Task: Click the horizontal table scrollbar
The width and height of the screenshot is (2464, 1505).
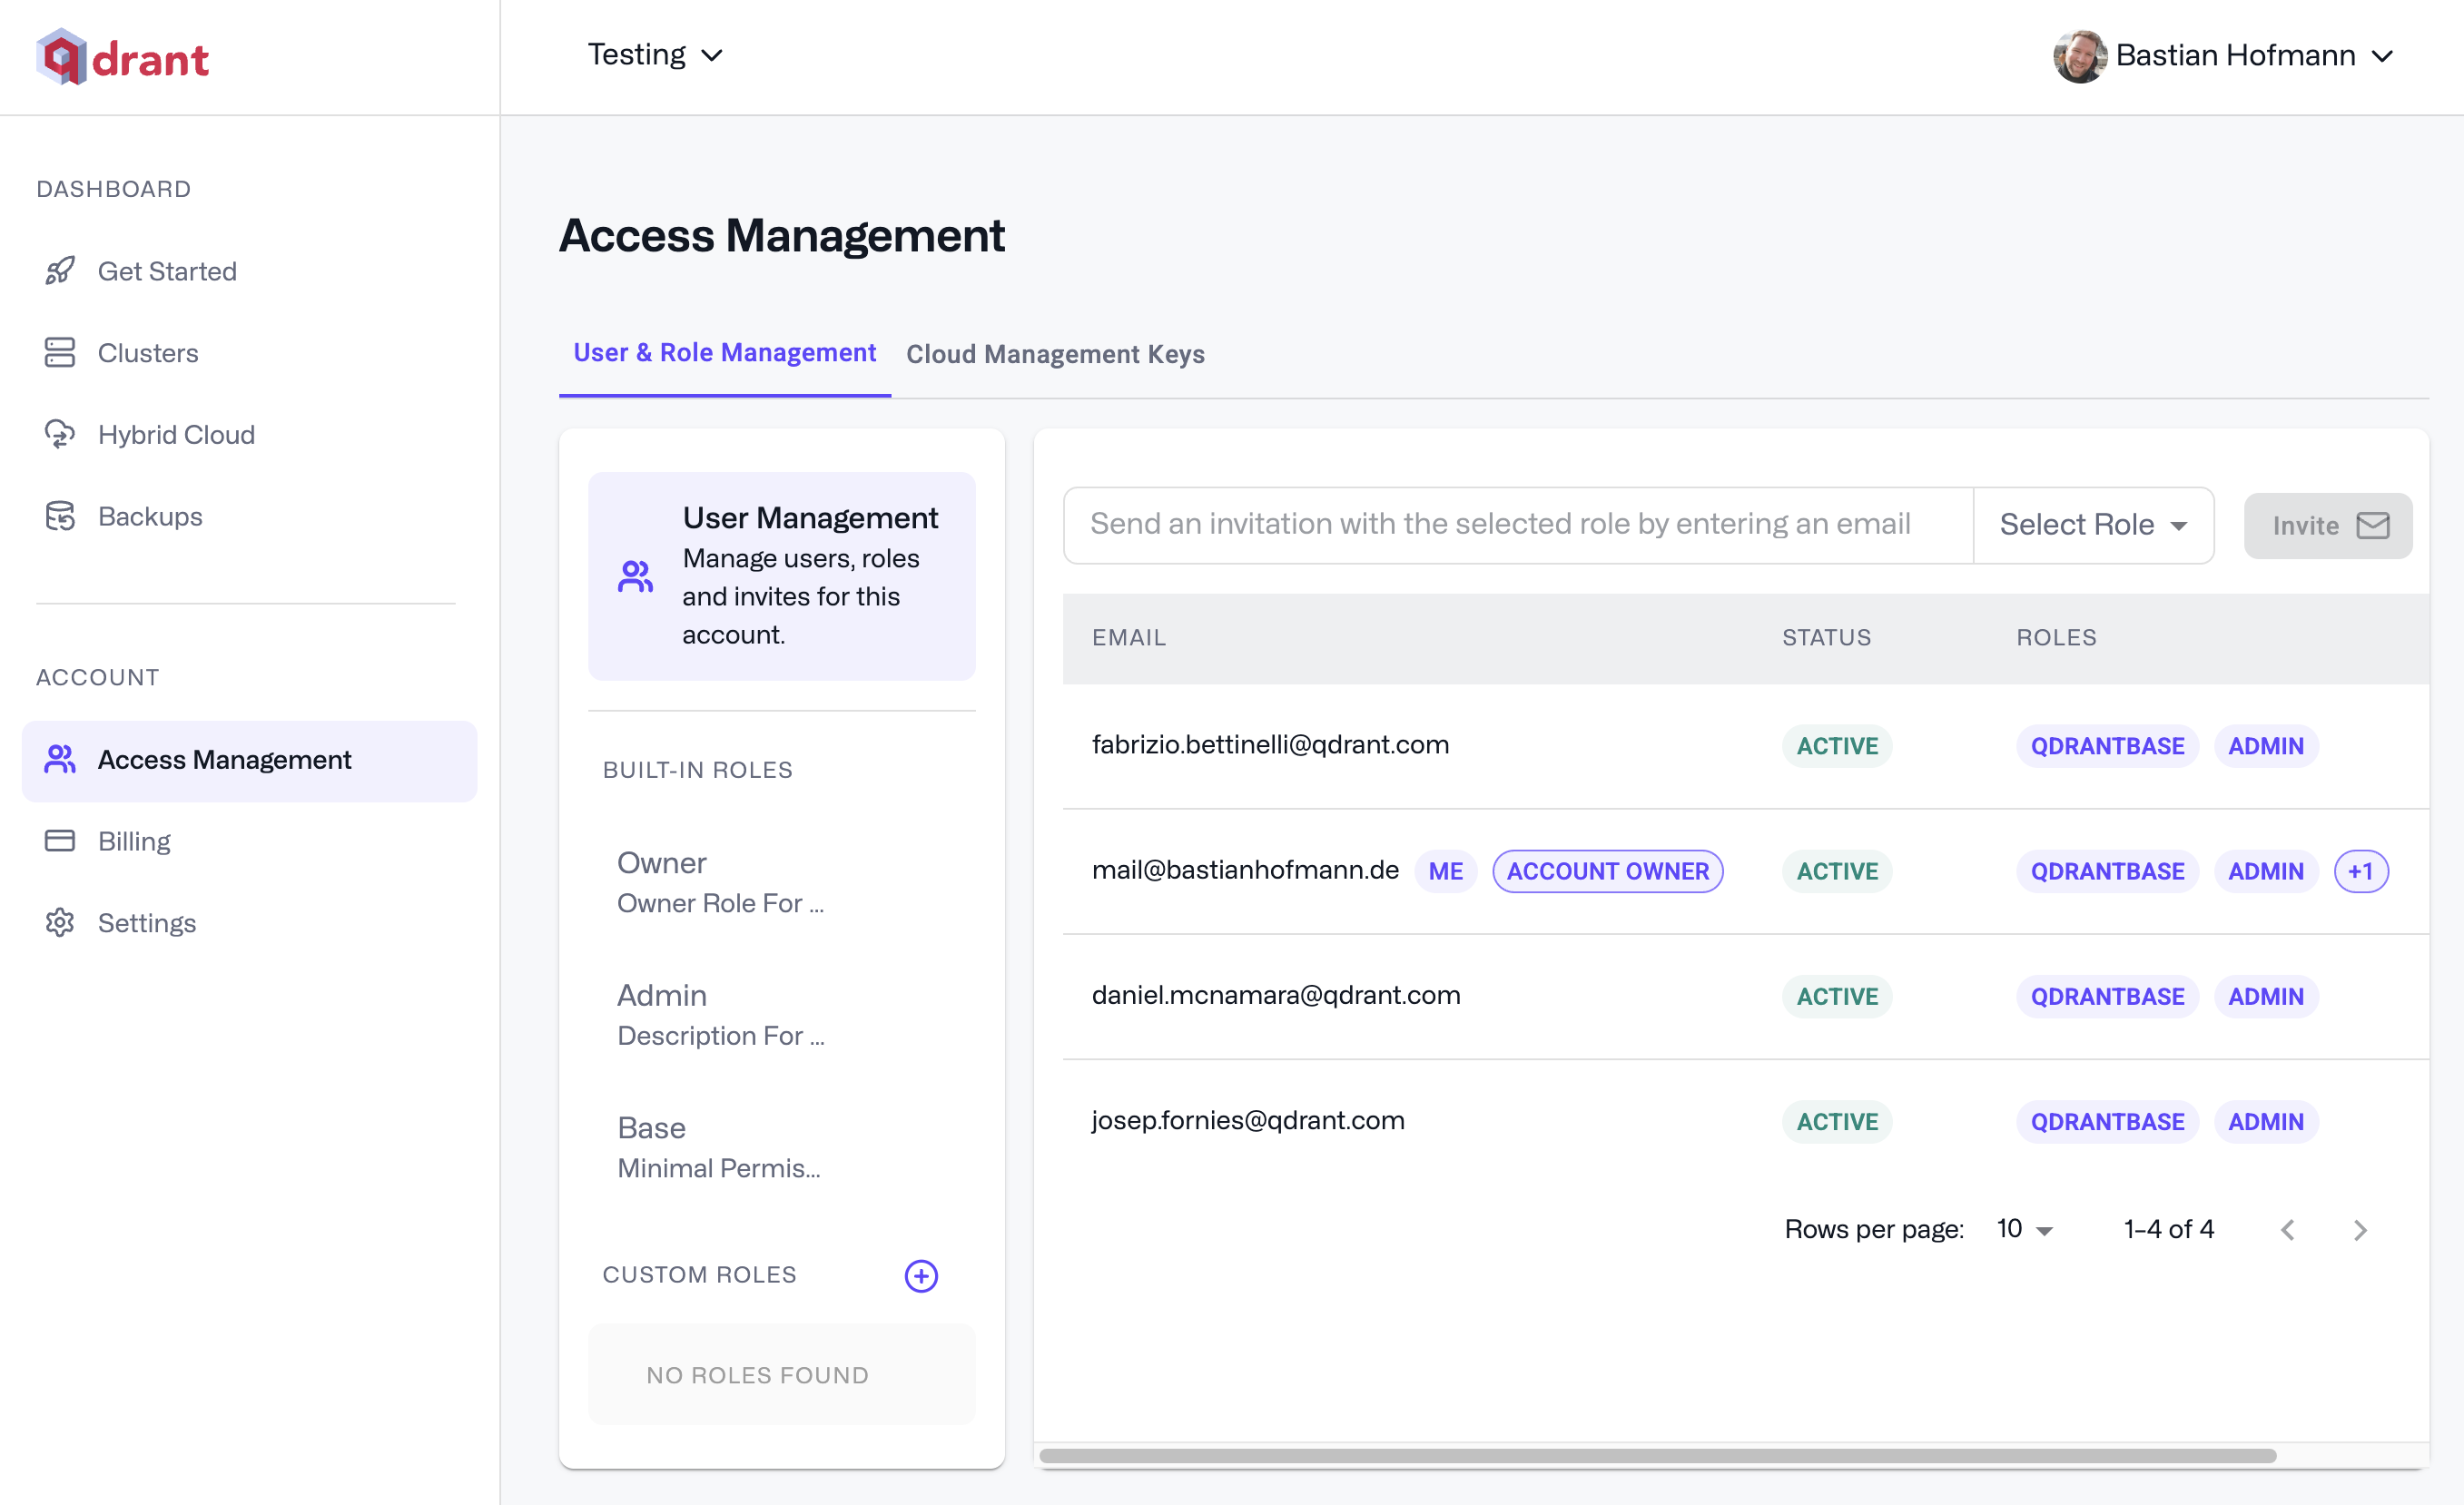Action: (x=1656, y=1456)
